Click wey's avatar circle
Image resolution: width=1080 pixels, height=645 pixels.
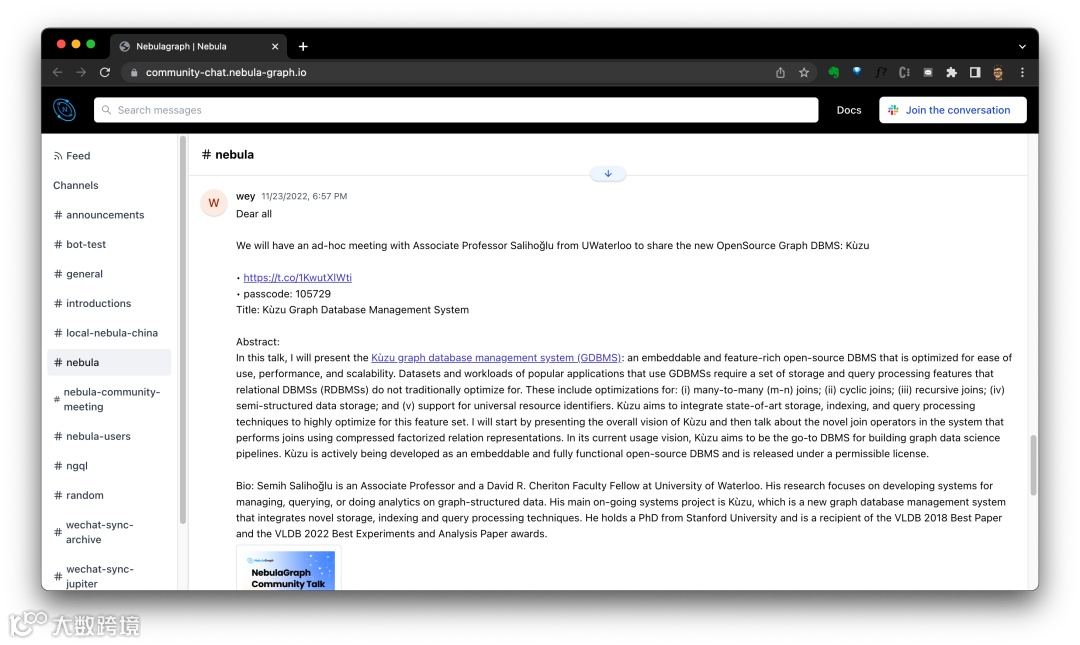coord(214,203)
